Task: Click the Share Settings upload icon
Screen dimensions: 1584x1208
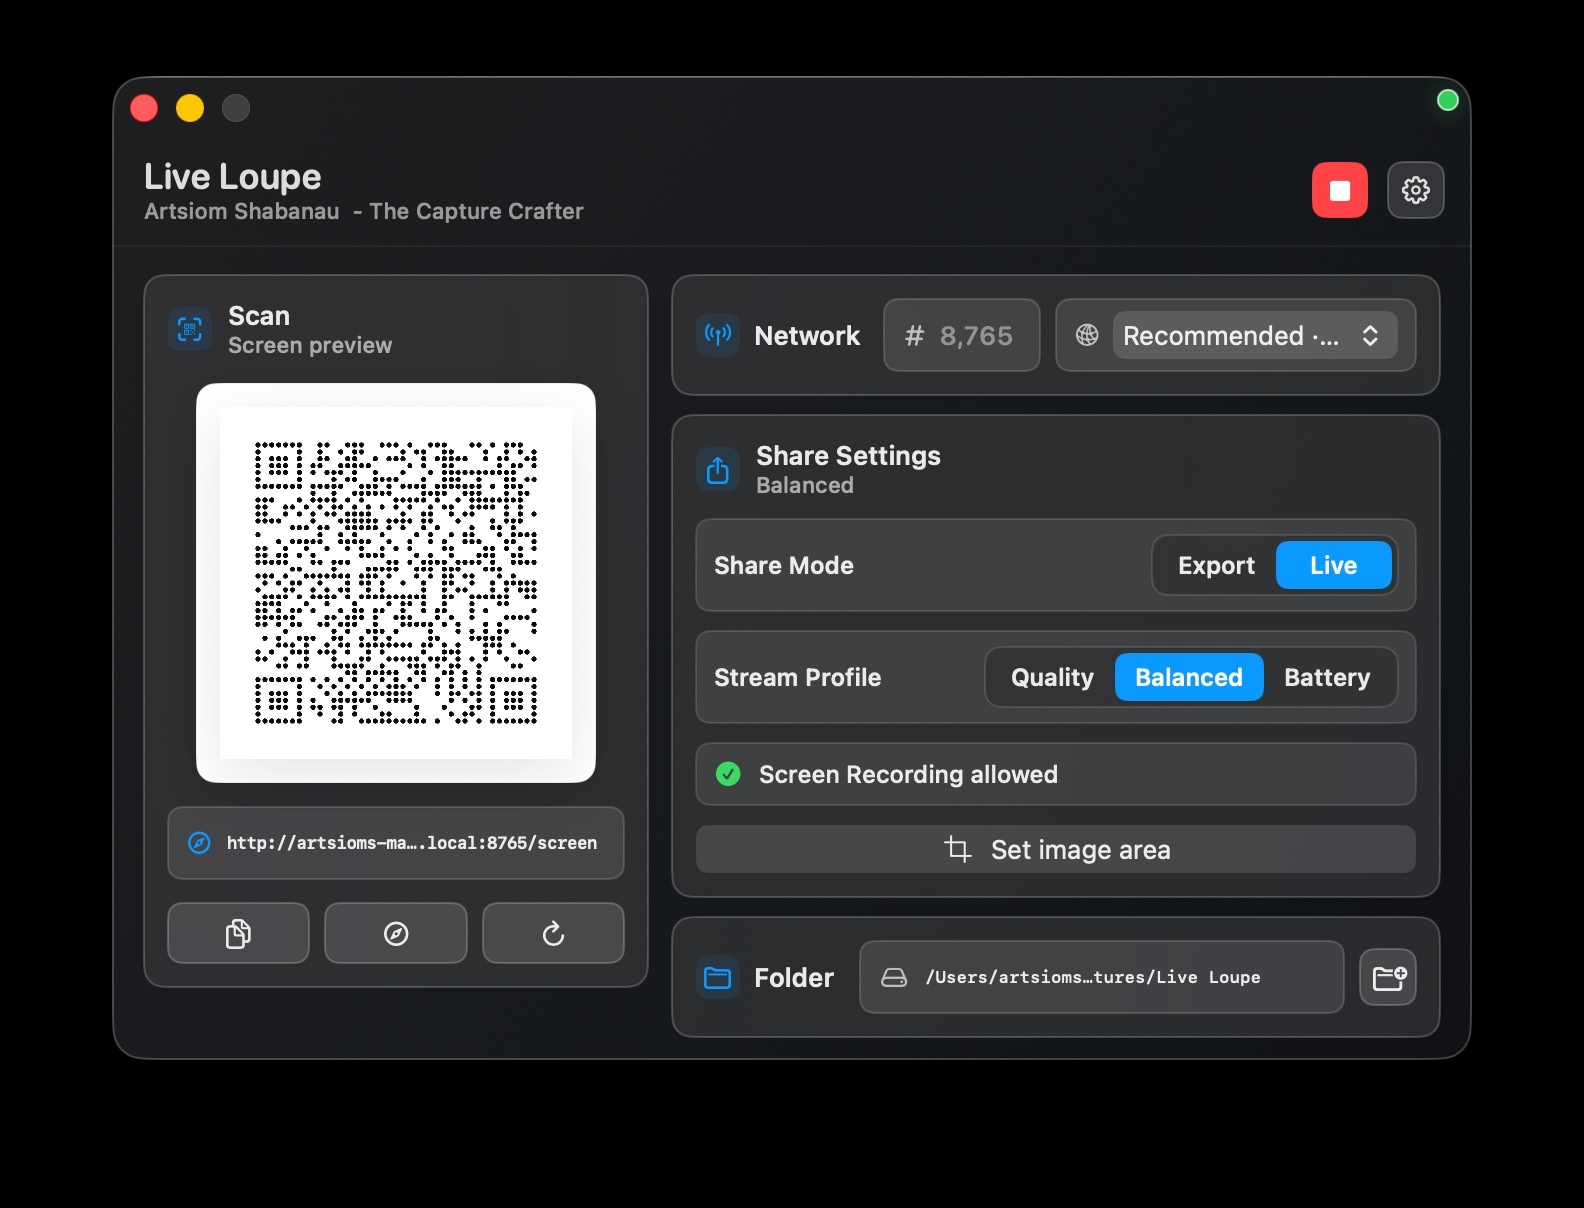Action: (x=718, y=470)
